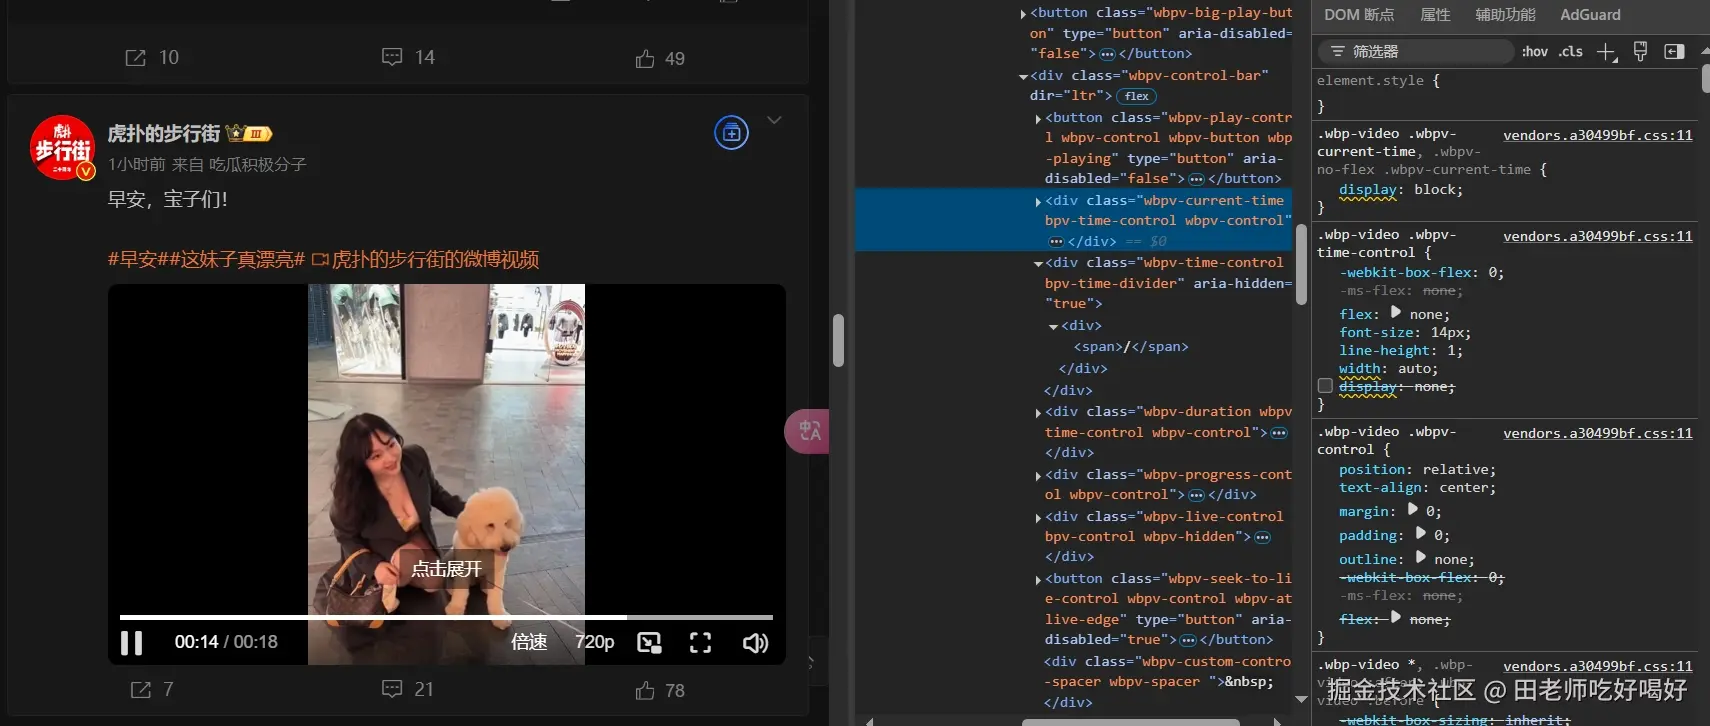Enable the crossed-out display: none checkbox
Screen dimensions: 1710x726
tap(1325, 386)
